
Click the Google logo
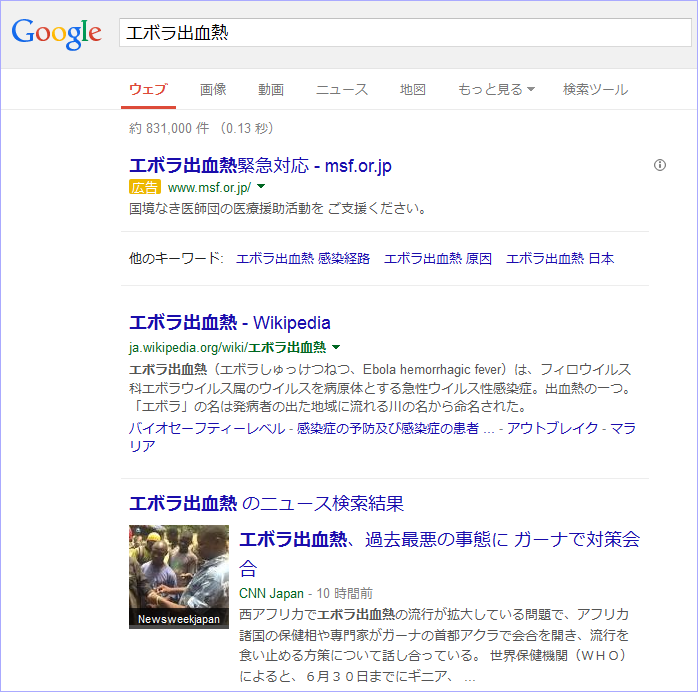pos(57,33)
